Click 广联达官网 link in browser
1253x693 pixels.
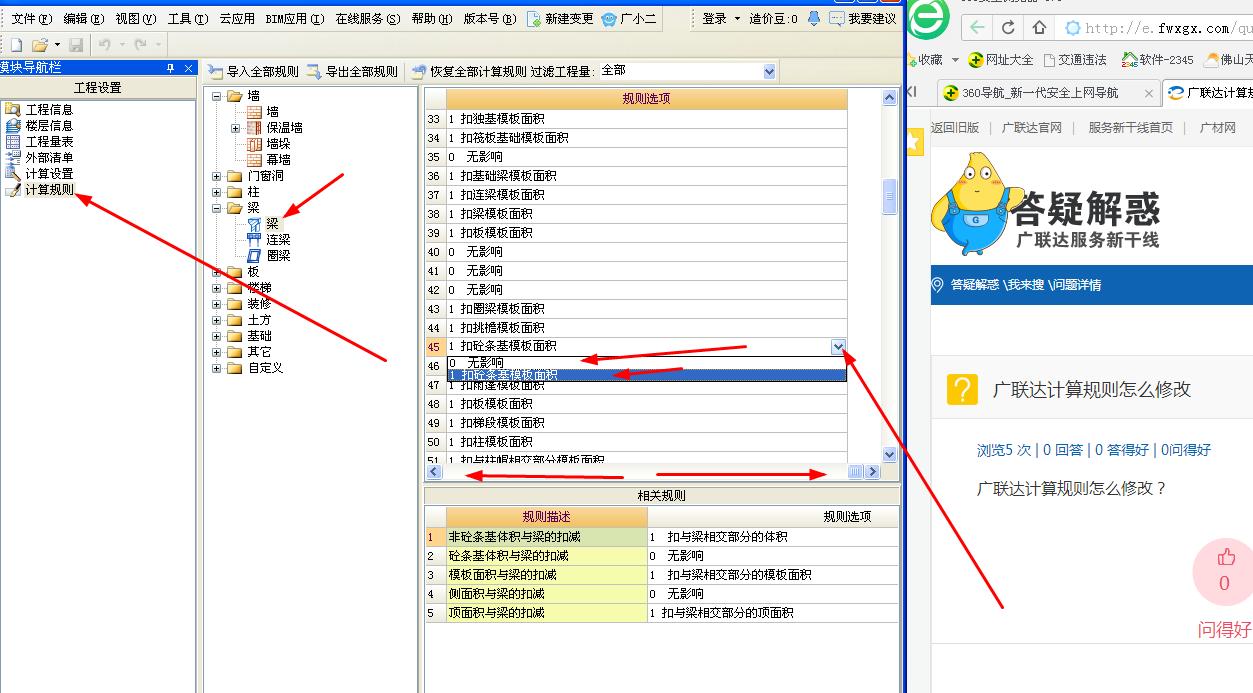click(1032, 127)
